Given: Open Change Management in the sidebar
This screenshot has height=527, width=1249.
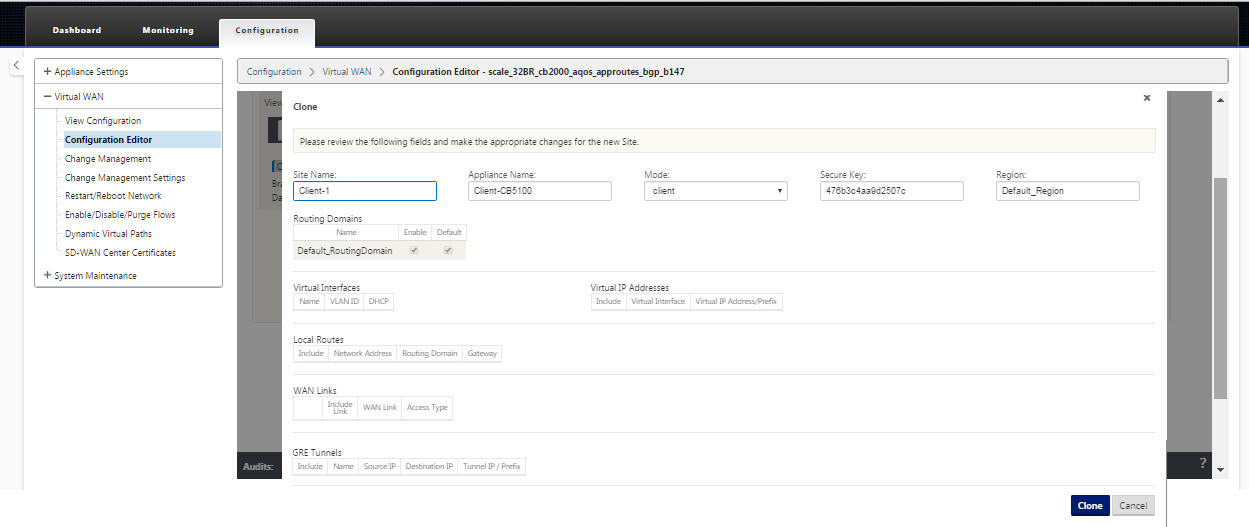Looking at the screenshot, I should pyautogui.click(x=108, y=159).
